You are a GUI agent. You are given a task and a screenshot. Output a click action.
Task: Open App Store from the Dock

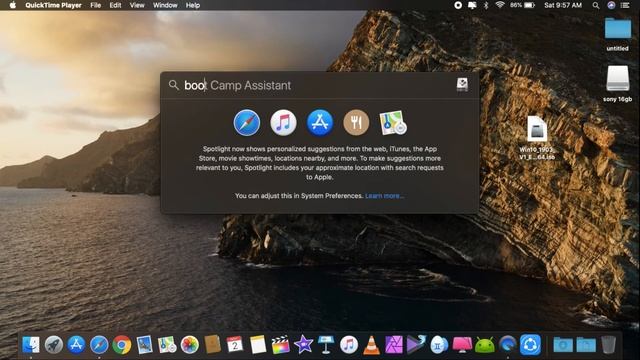pyautogui.click(x=76, y=345)
